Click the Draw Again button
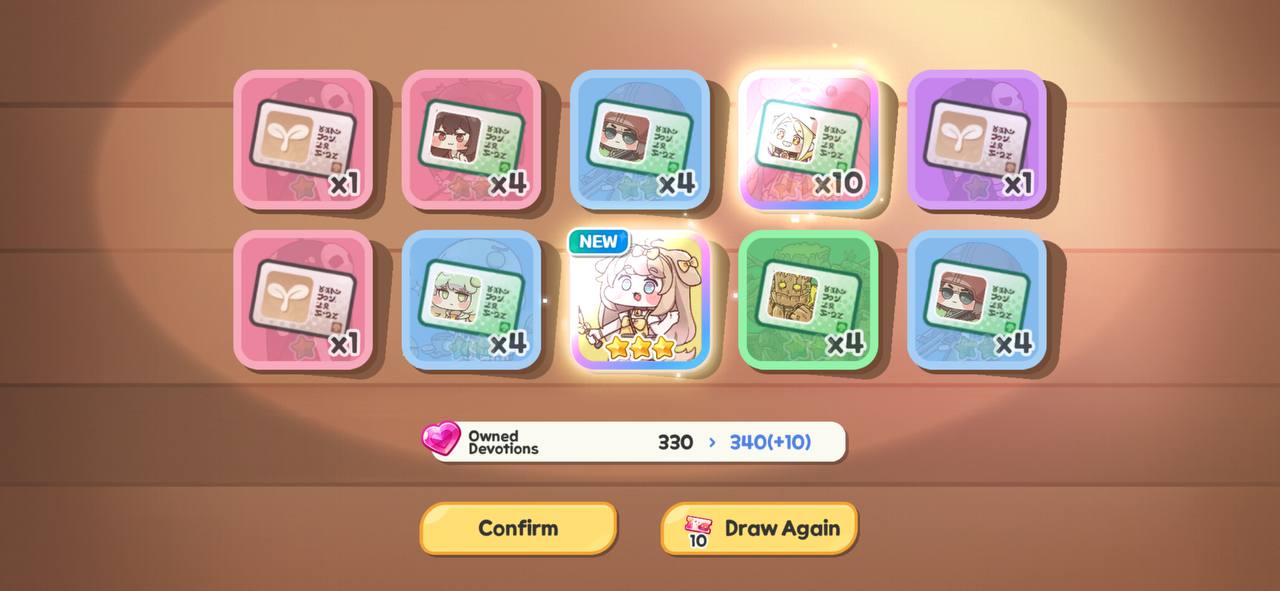This screenshot has width=1280, height=591. pyautogui.click(x=759, y=528)
